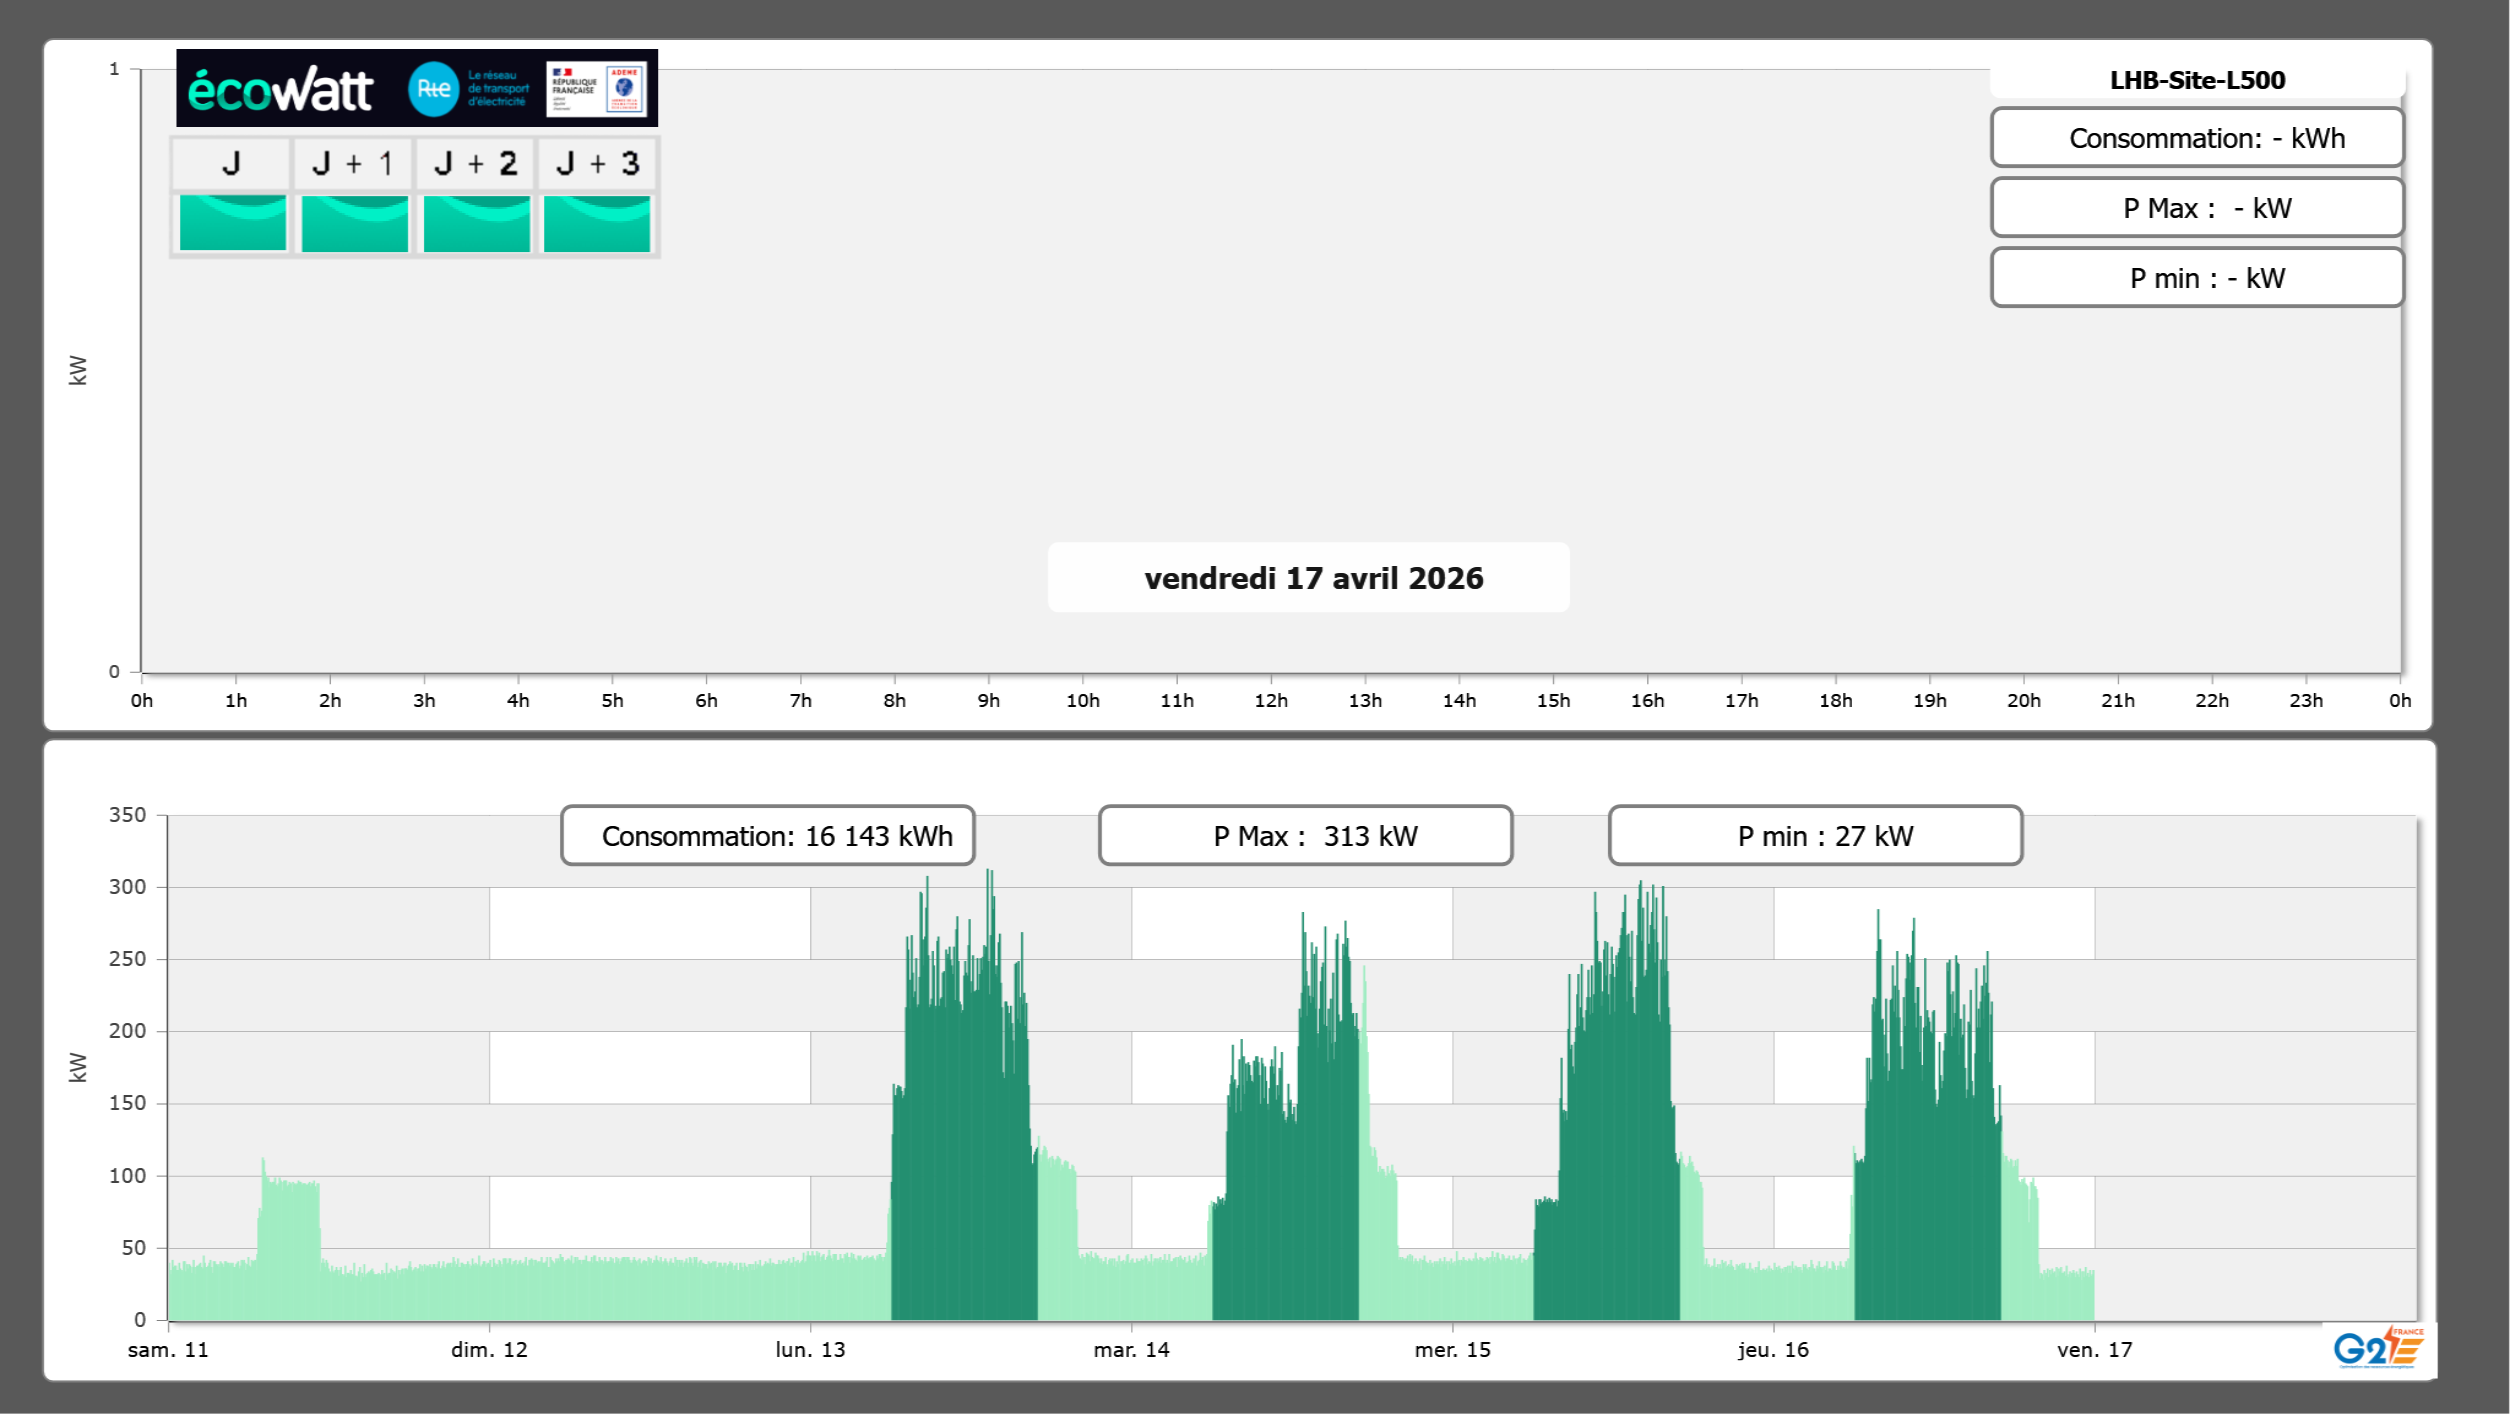Select the J + 1 forecast tab
This screenshot has height=1415, width=2511.
[353, 163]
